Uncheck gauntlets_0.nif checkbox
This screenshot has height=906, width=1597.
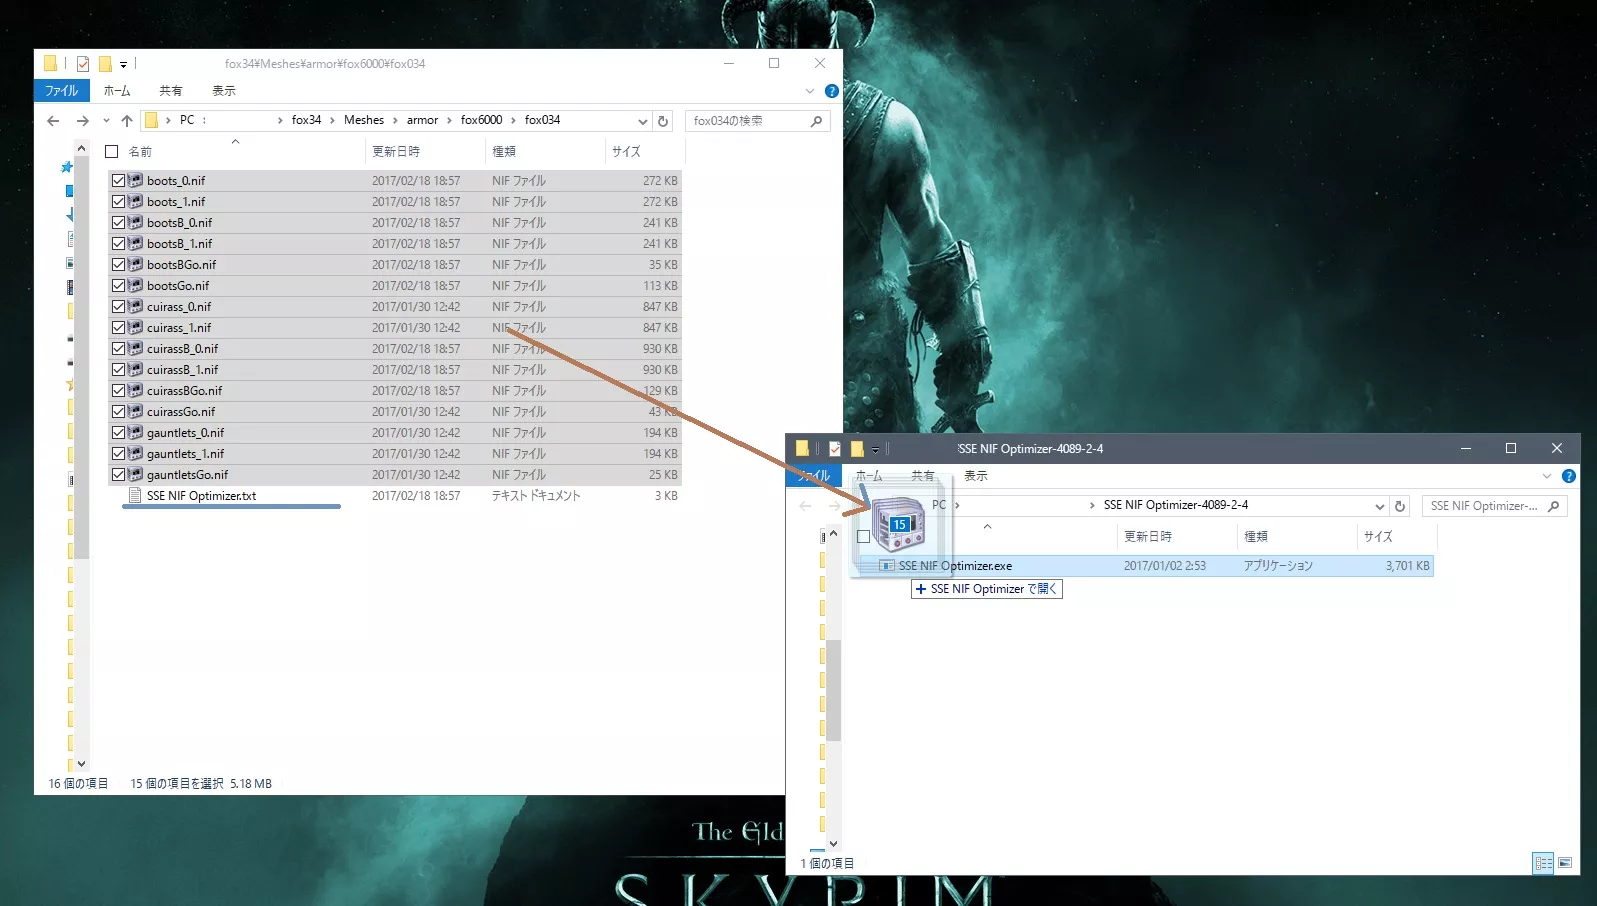point(118,433)
